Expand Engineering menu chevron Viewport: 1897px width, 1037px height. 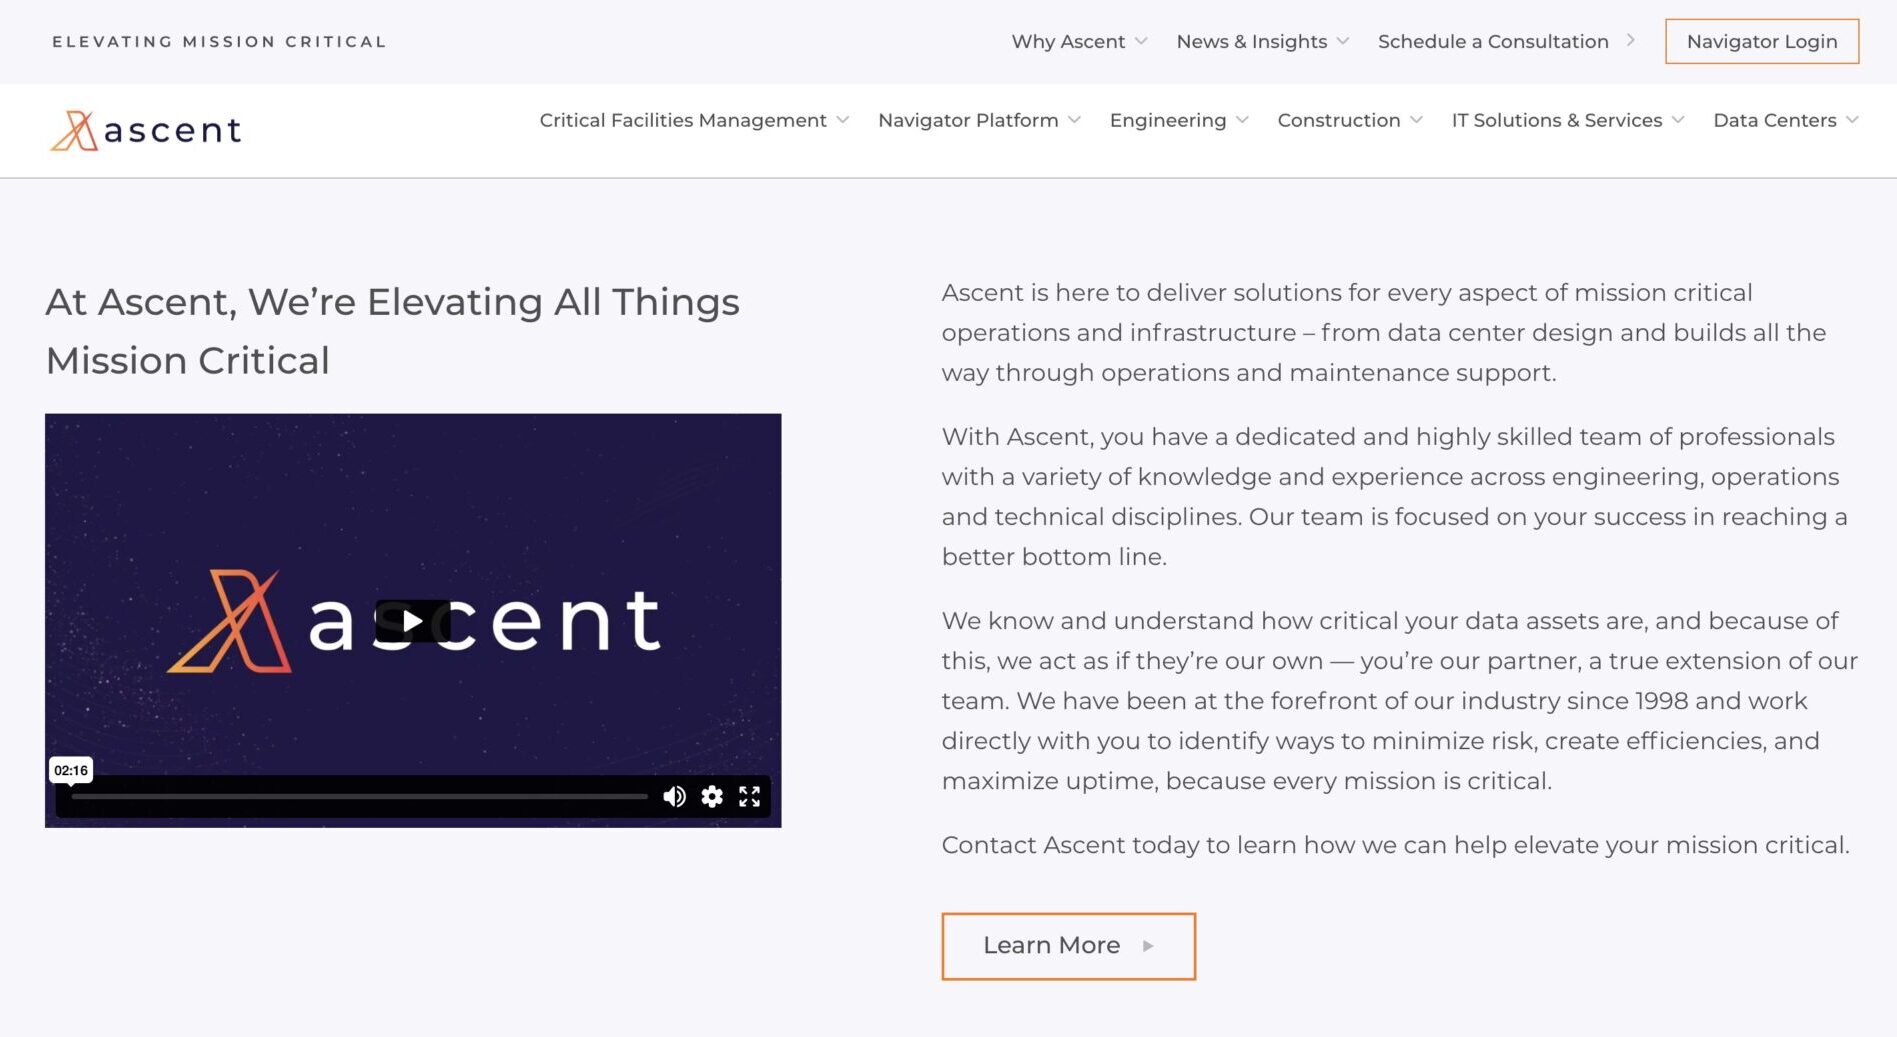tap(1242, 120)
